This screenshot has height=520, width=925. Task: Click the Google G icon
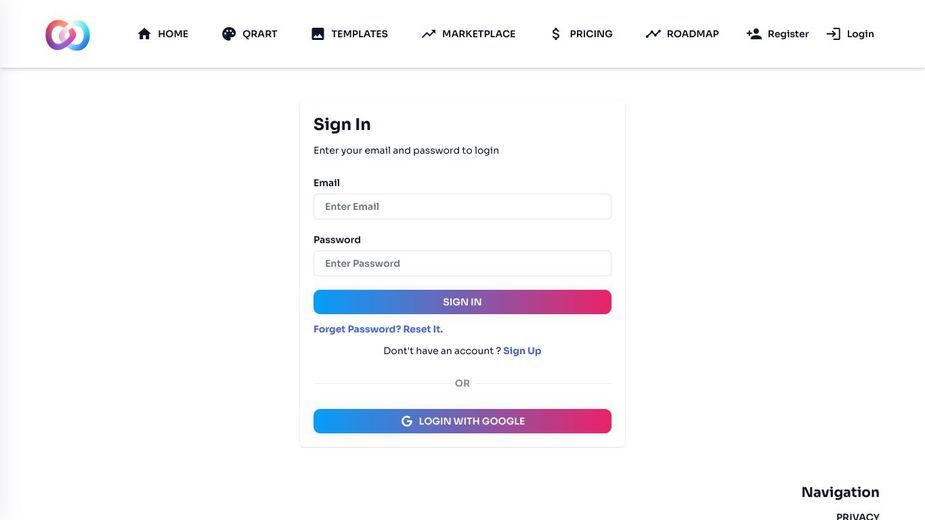click(406, 421)
